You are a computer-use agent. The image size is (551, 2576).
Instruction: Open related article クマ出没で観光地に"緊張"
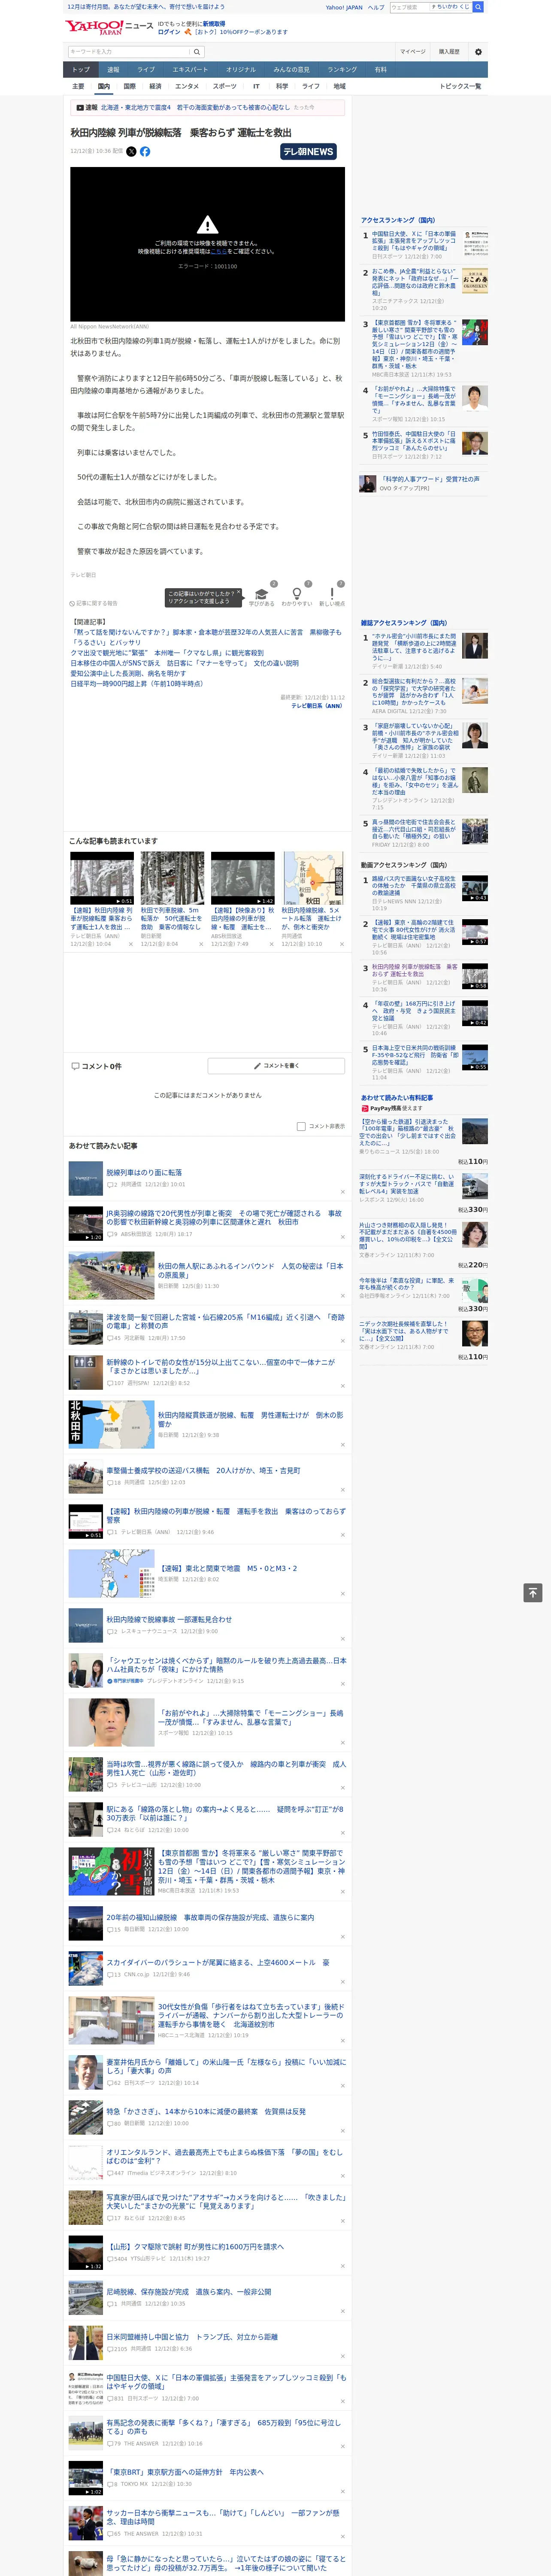coord(167,653)
